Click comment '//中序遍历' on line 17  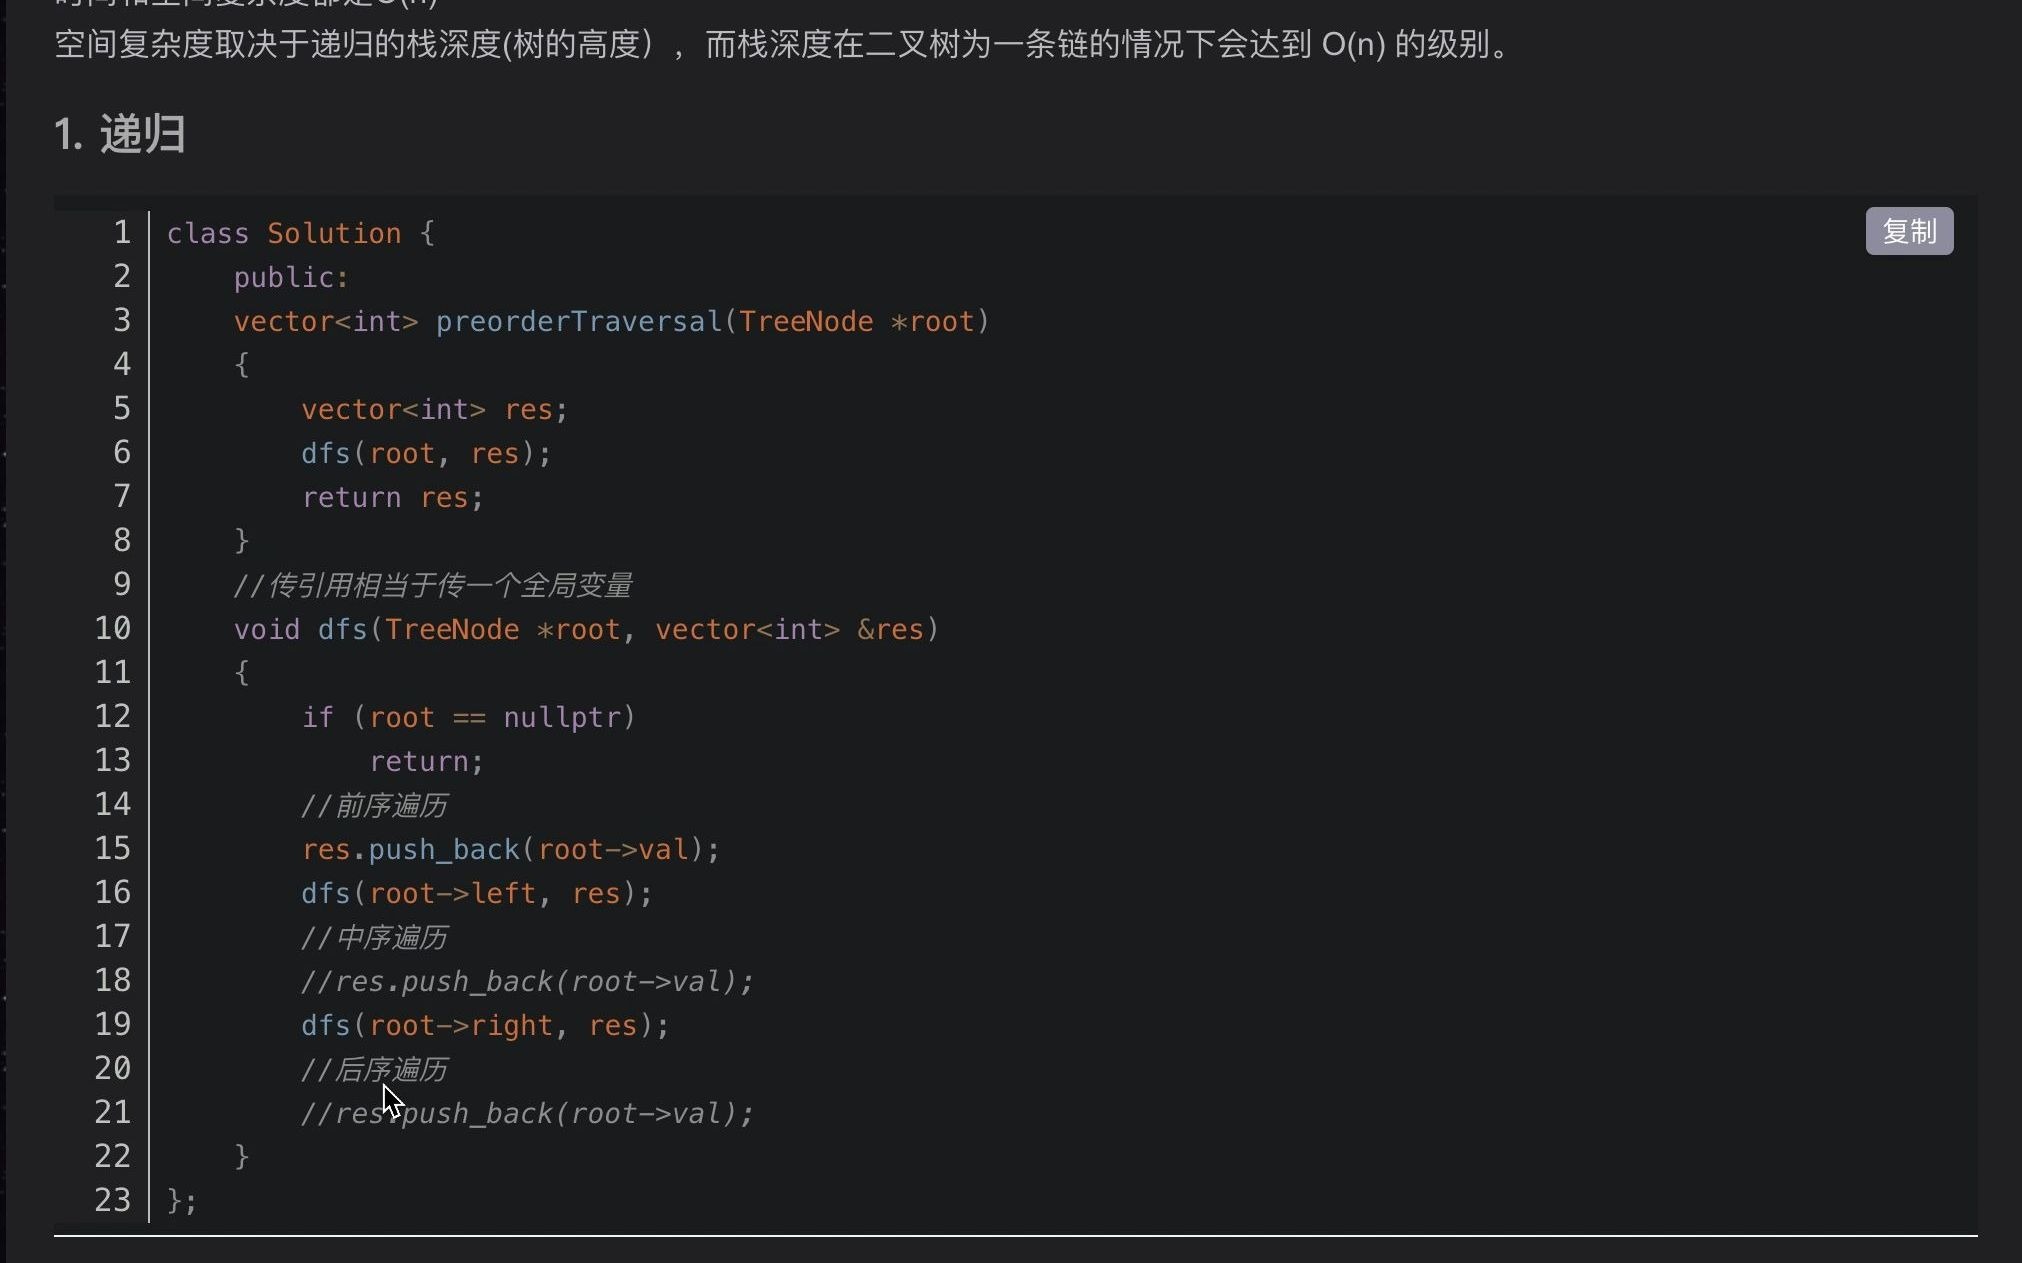click(375, 938)
